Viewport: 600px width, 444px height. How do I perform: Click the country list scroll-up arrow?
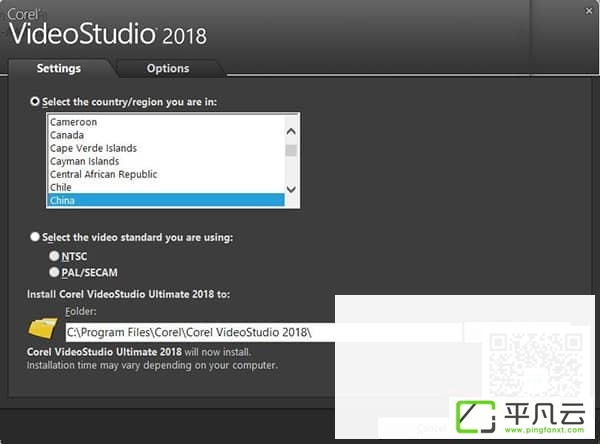click(x=291, y=132)
